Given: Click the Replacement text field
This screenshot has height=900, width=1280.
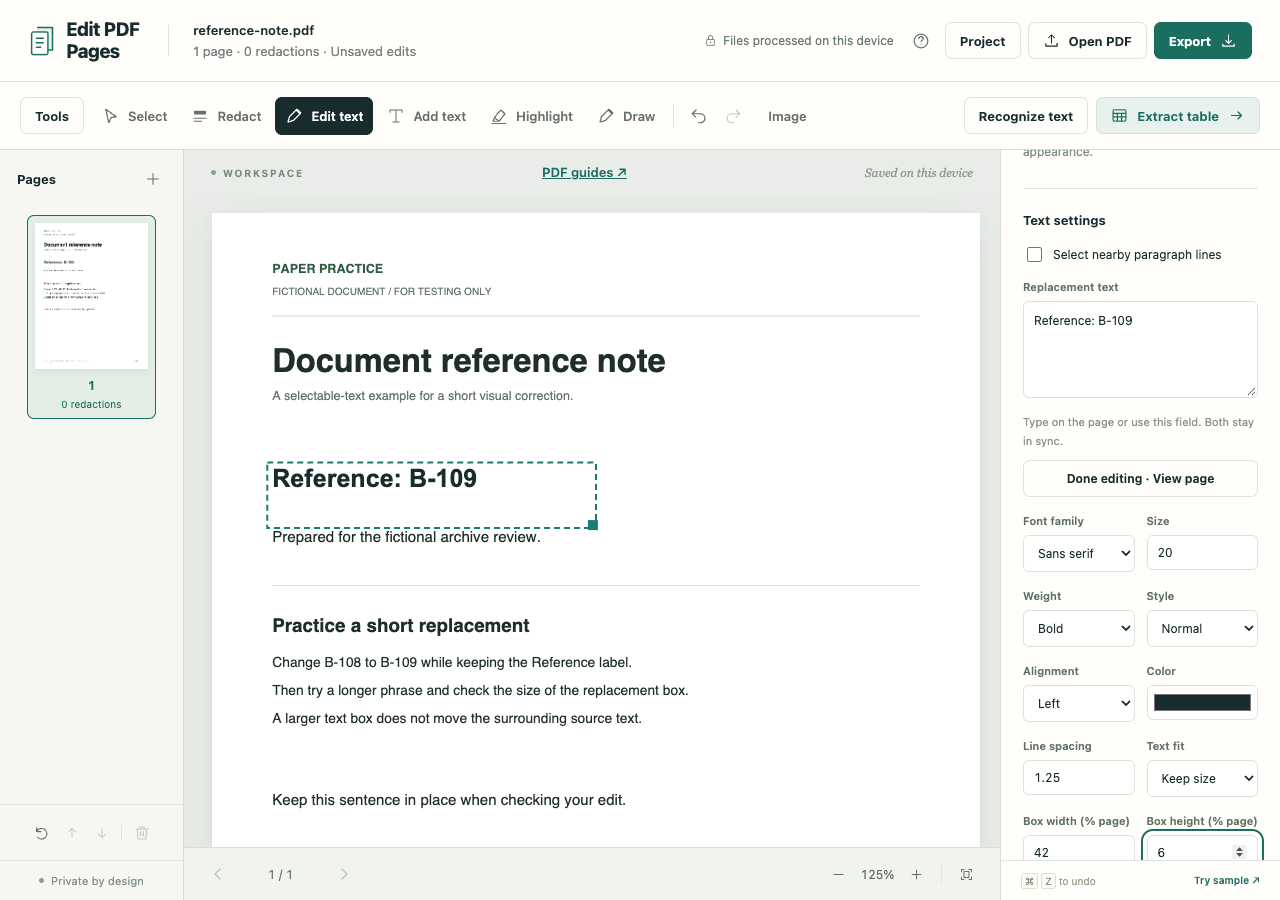Looking at the screenshot, I should [x=1140, y=349].
